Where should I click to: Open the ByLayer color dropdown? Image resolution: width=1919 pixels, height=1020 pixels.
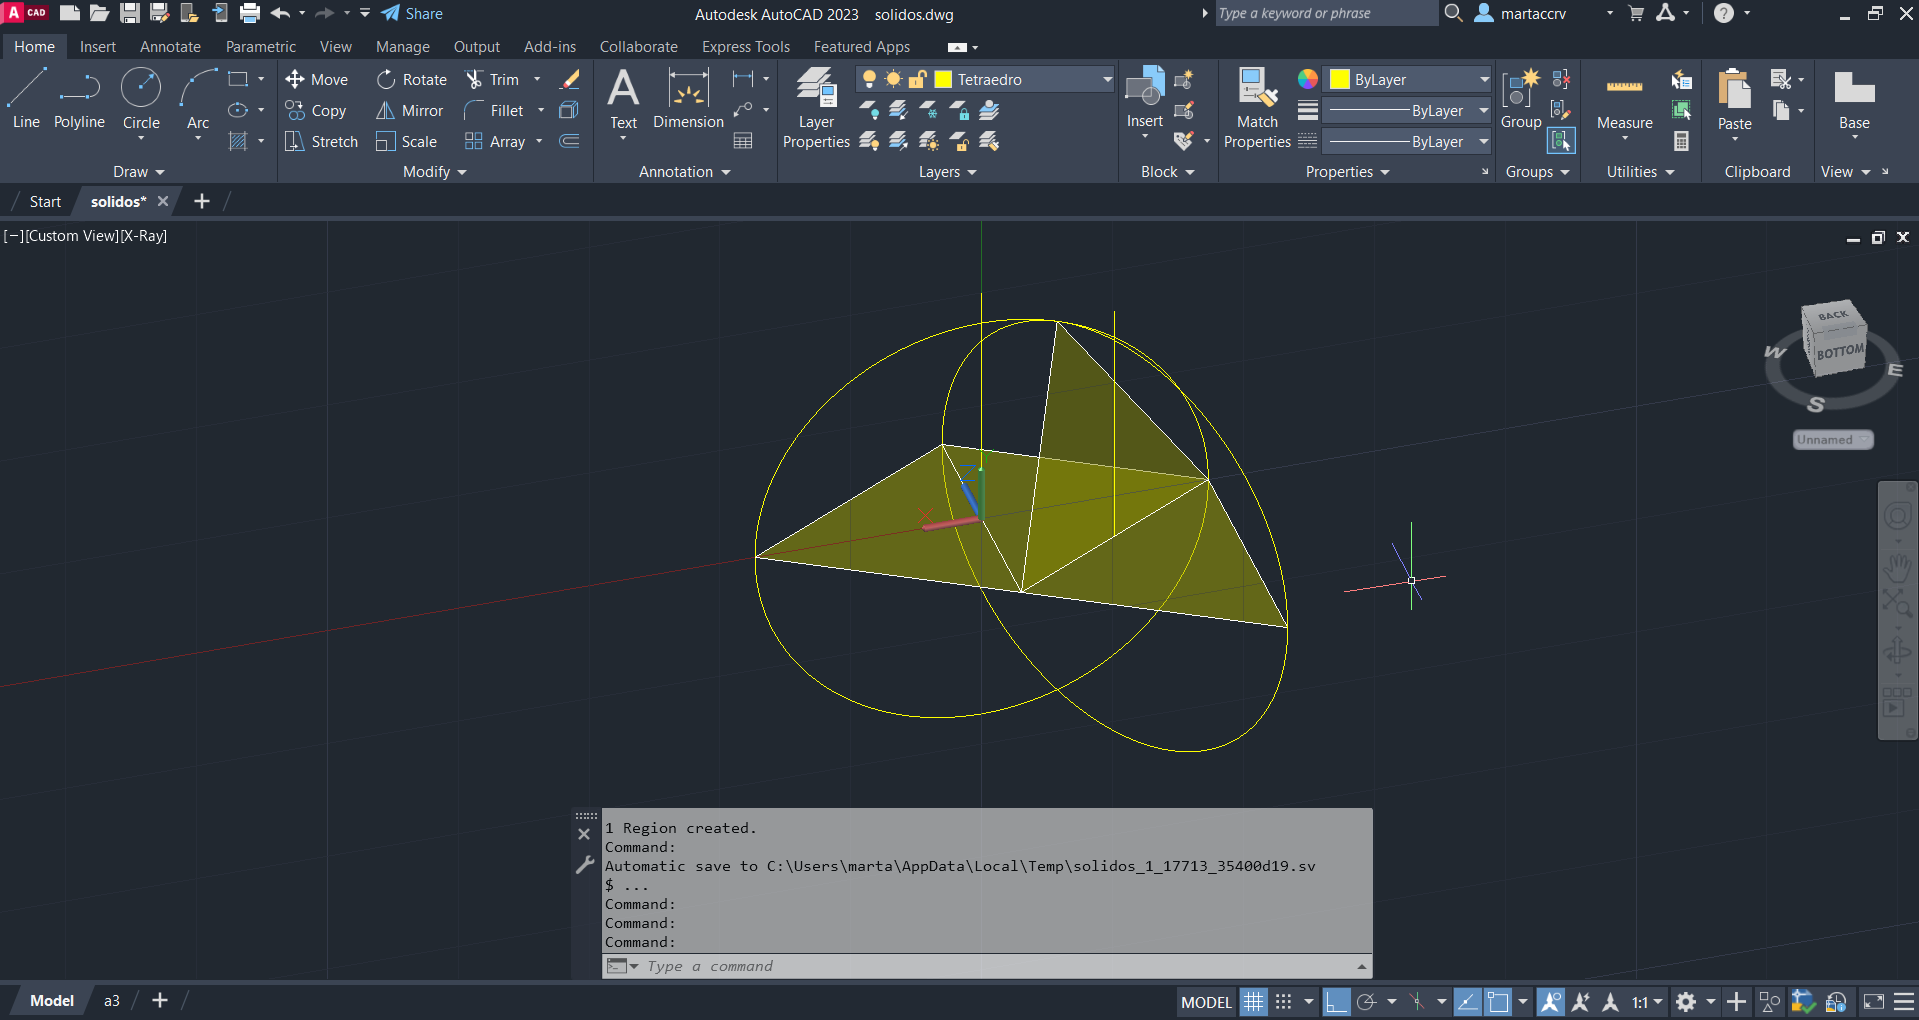pyautogui.click(x=1484, y=79)
